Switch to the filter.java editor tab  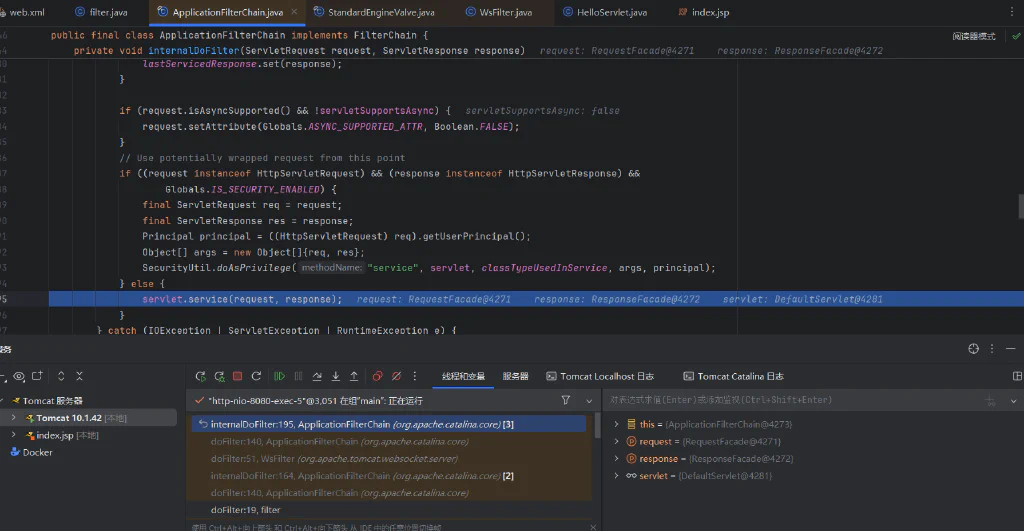click(102, 12)
